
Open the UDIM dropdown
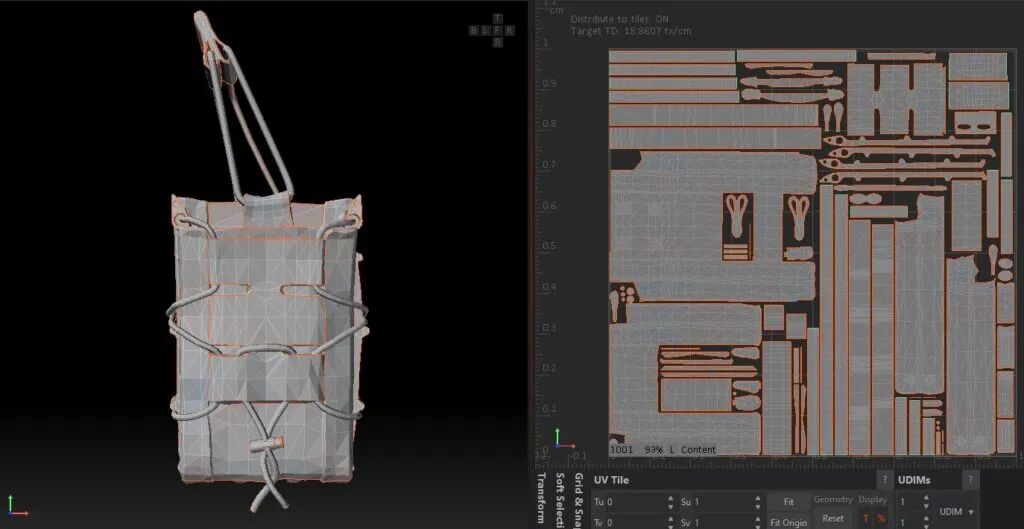click(x=957, y=511)
